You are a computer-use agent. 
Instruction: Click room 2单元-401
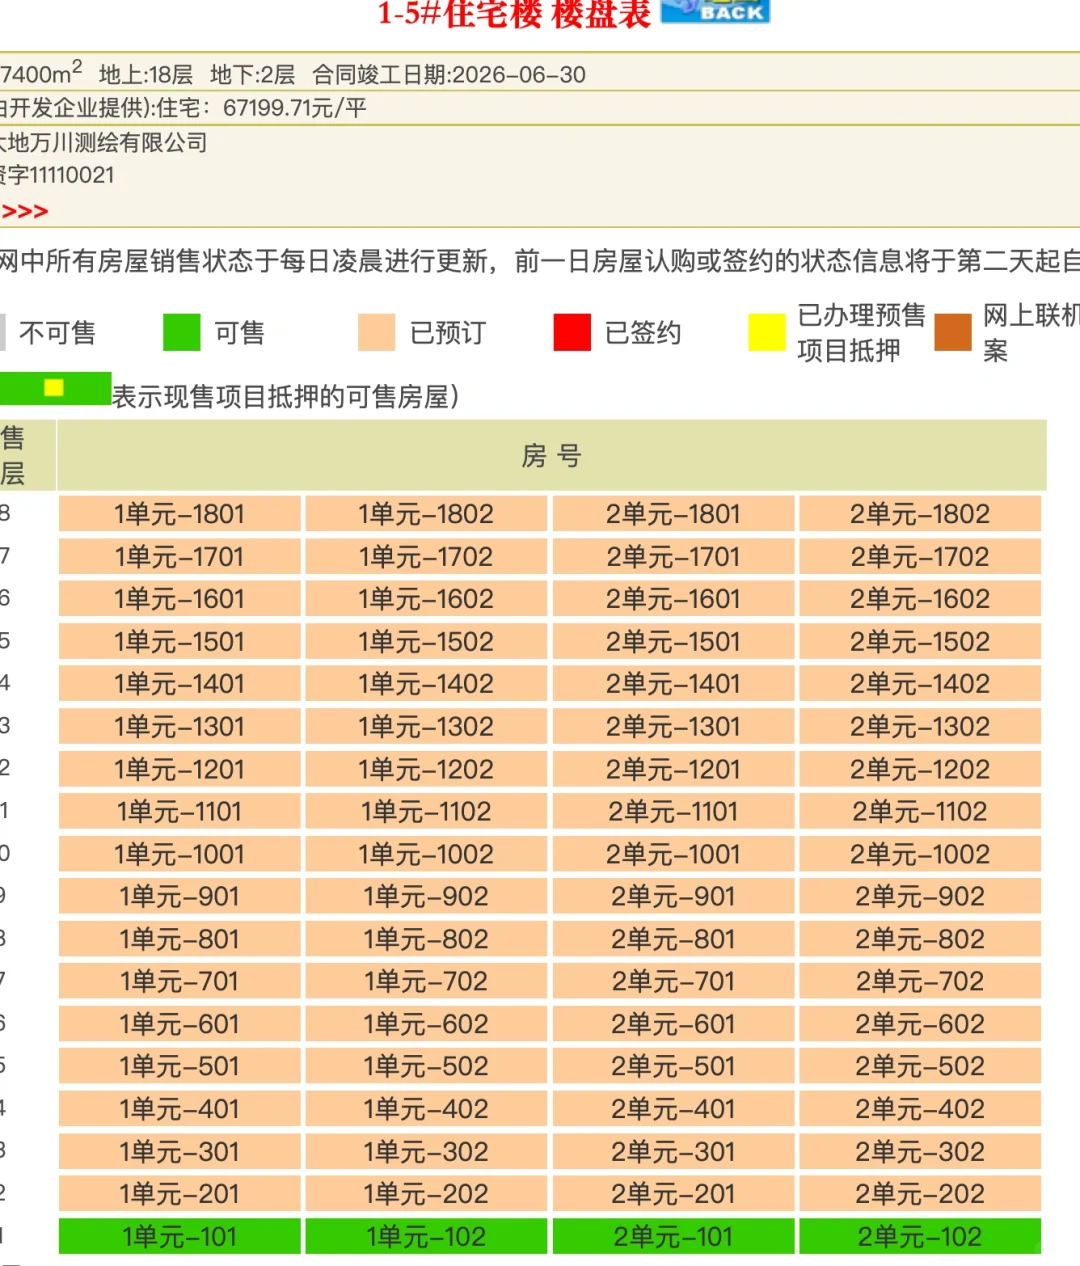tap(673, 1109)
